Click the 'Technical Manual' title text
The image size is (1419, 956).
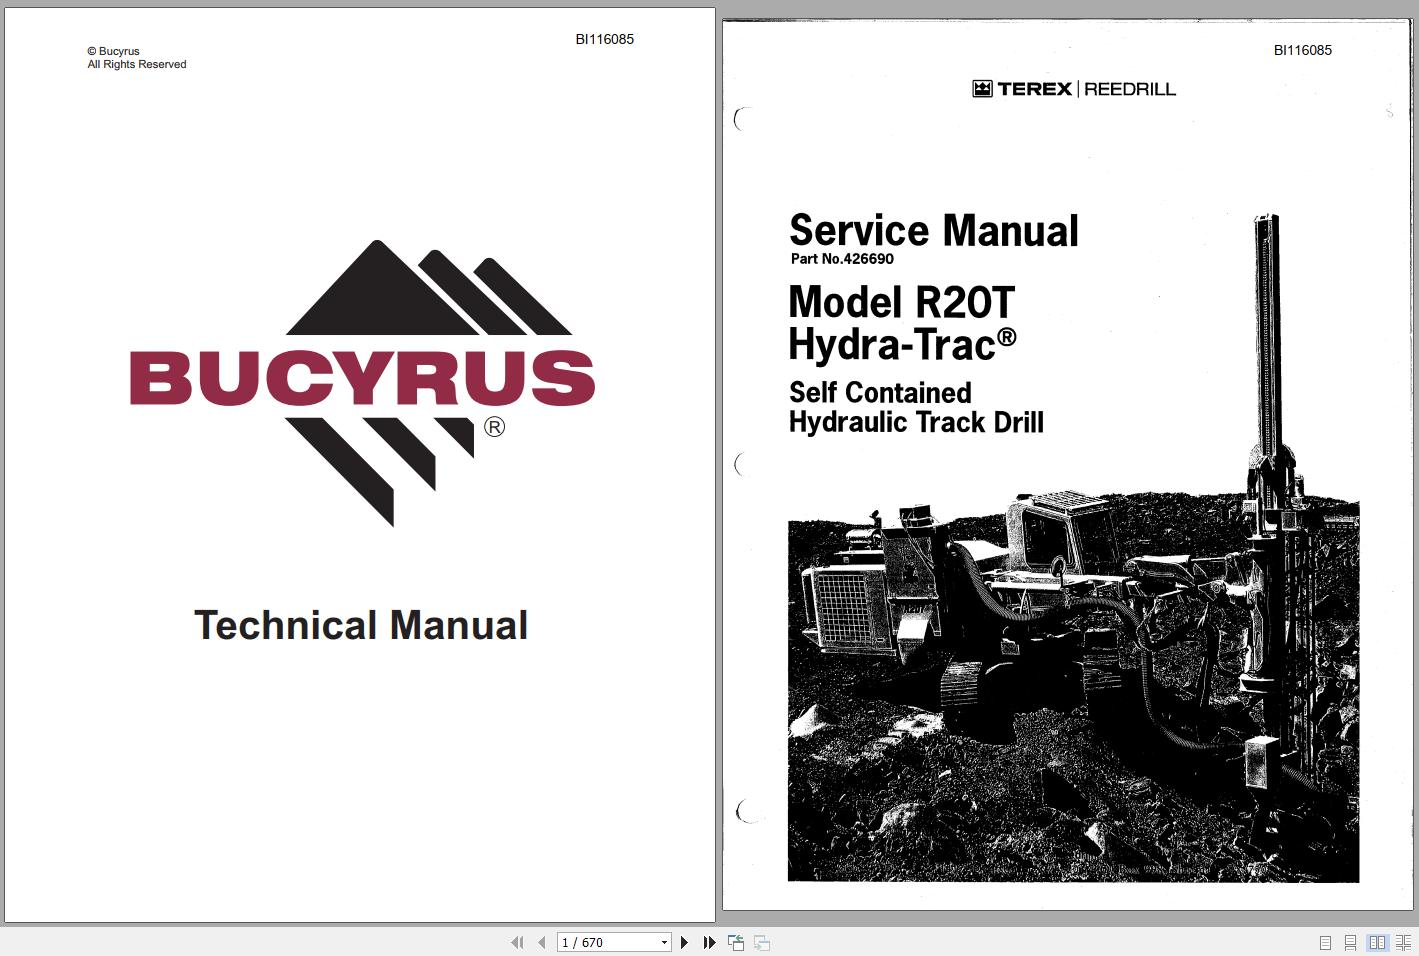pos(361,625)
